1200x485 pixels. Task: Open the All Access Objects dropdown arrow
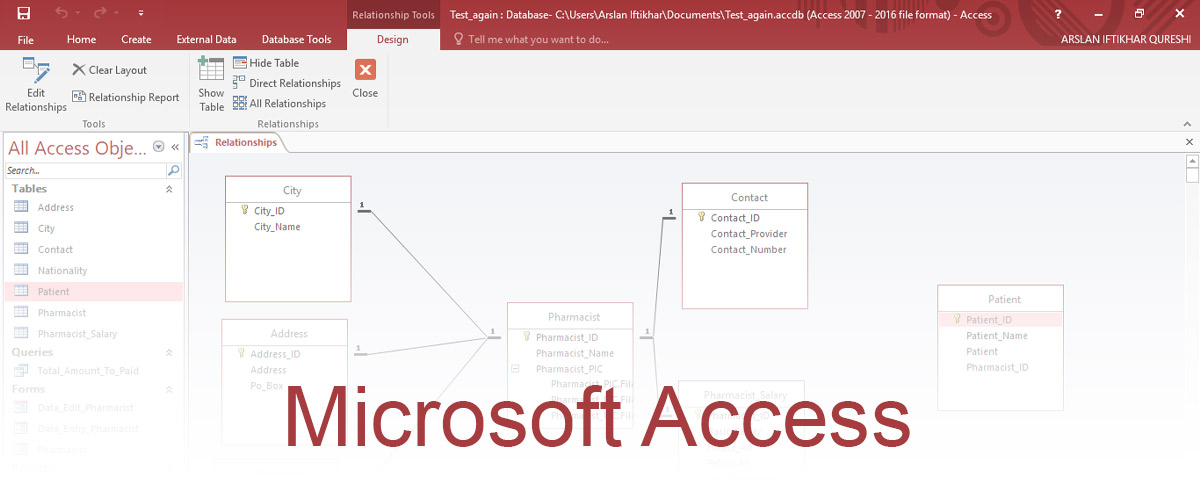[x=159, y=147]
